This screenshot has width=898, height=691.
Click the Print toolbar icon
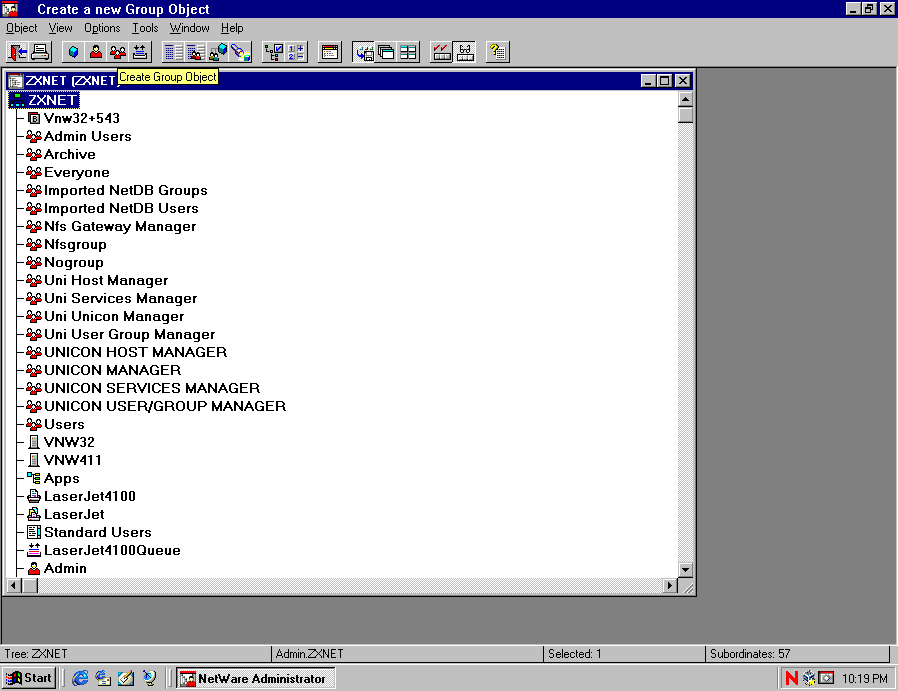[x=40, y=52]
